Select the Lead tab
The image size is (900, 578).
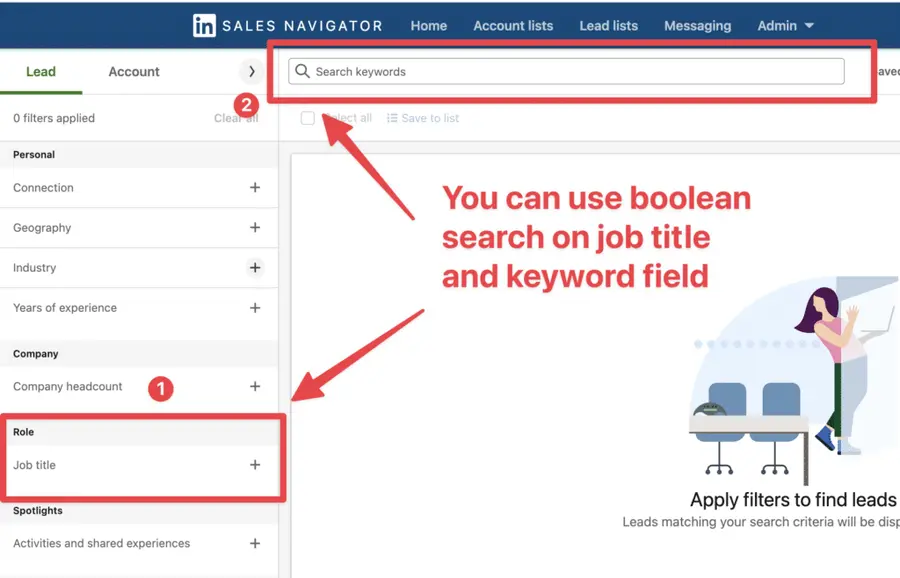(41, 71)
